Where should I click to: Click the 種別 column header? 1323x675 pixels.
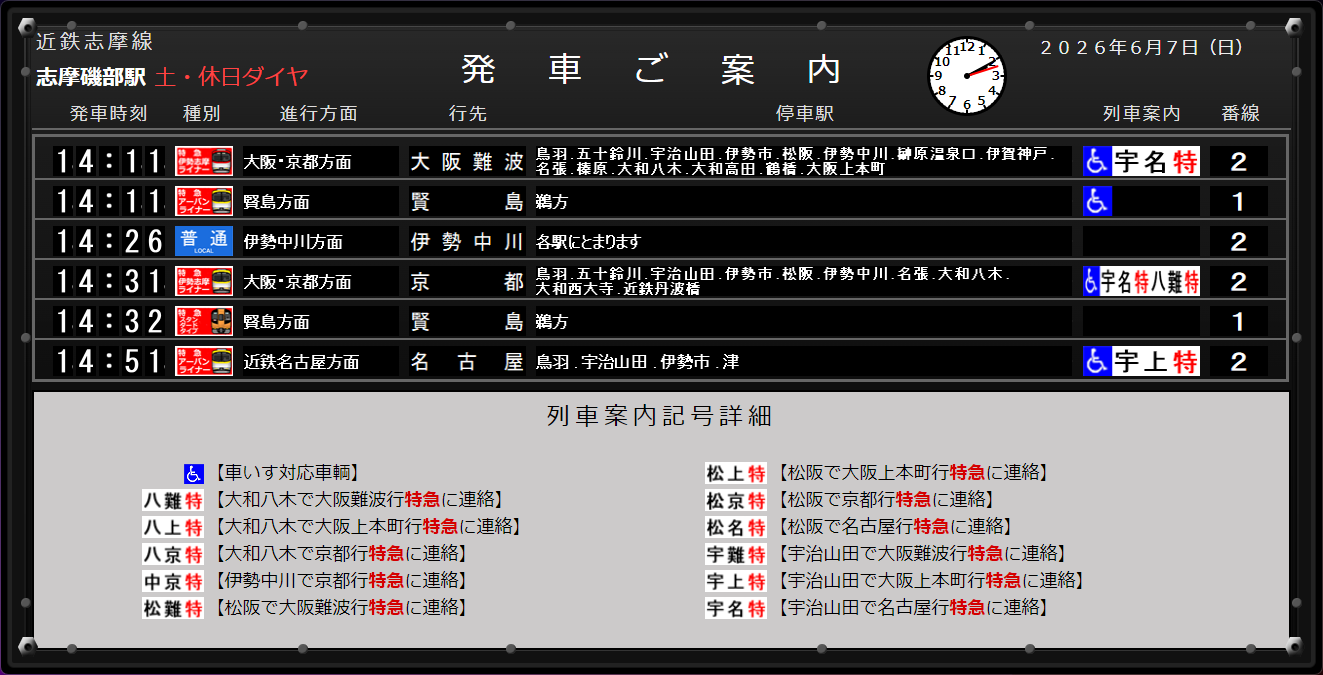click(201, 114)
